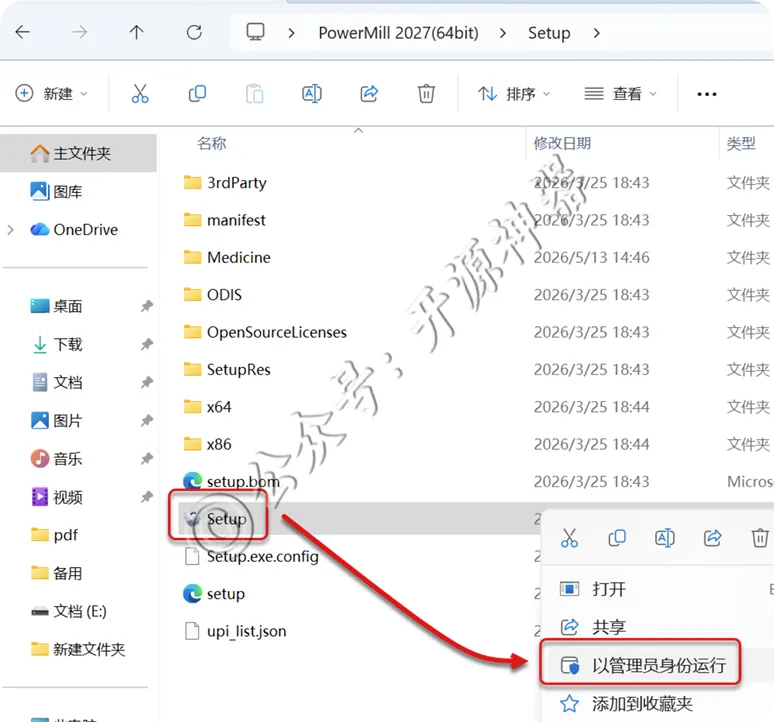This screenshot has width=774, height=722.
Task: Open PowerMill 2027(64bit) breadcrumb
Action: pos(398,33)
